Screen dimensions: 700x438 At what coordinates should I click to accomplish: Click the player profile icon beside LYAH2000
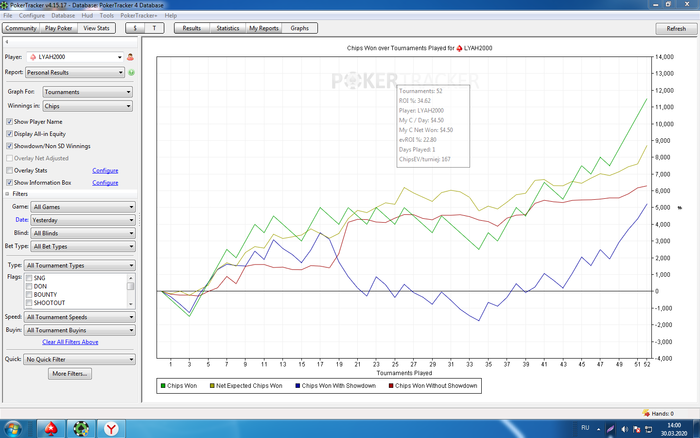point(131,57)
